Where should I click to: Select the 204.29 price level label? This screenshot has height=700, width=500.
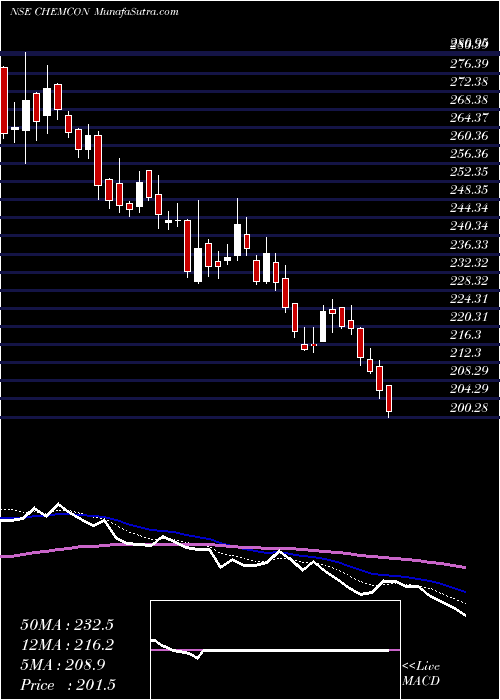468,389
